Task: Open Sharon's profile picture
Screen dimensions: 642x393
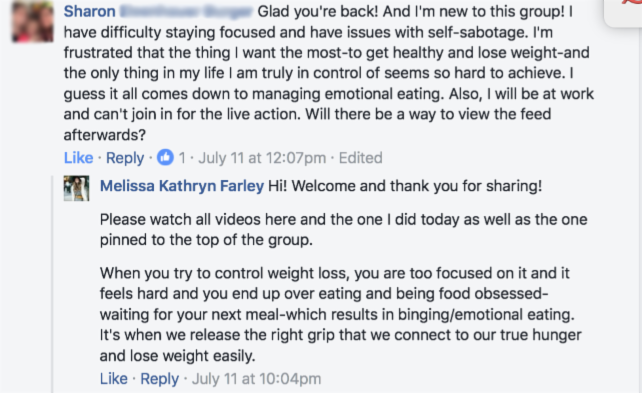Action: click(33, 21)
